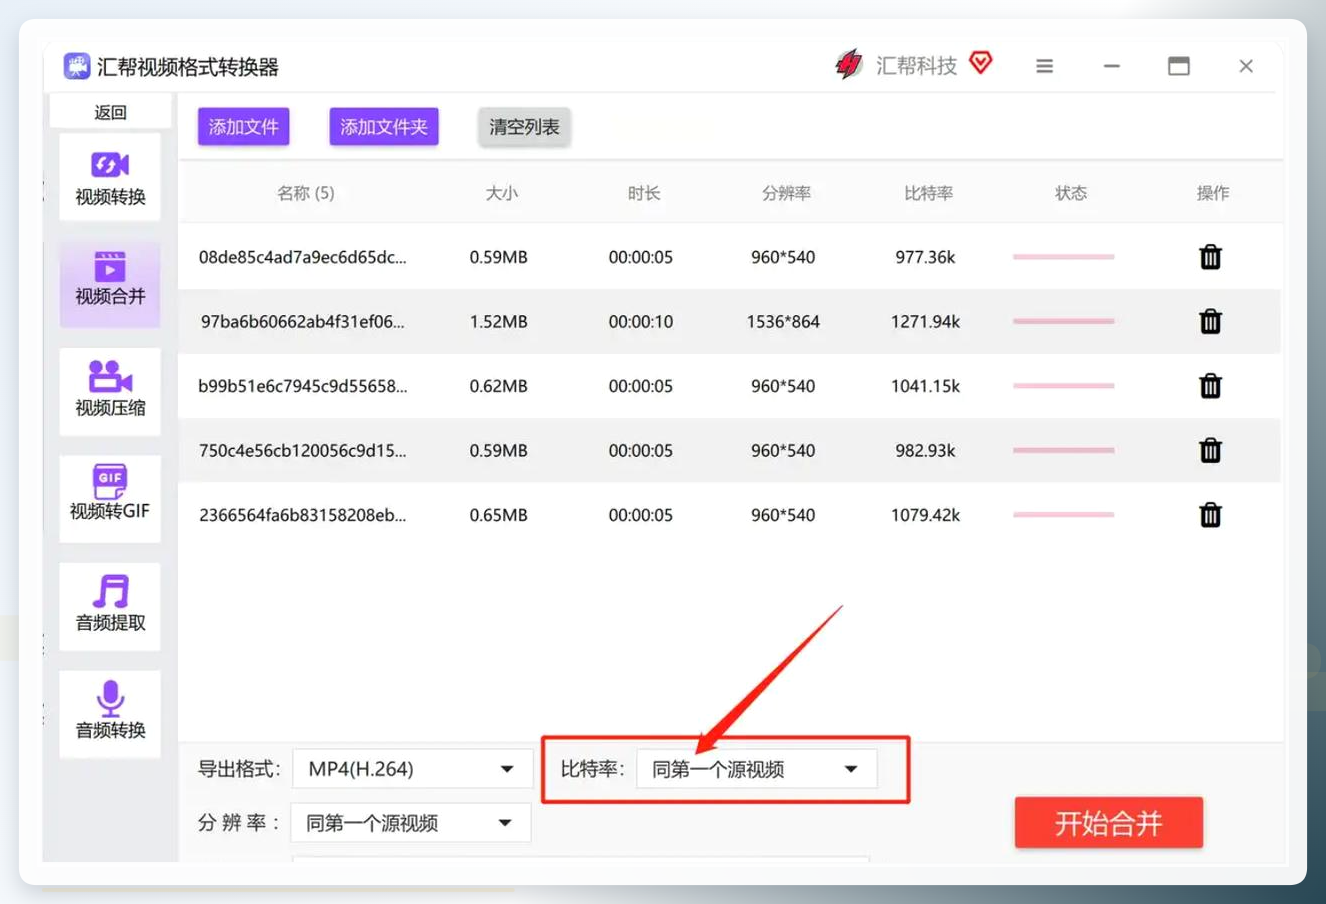
Task: Select file name 97ba6b60662ab4f31ef06...
Action: point(303,321)
